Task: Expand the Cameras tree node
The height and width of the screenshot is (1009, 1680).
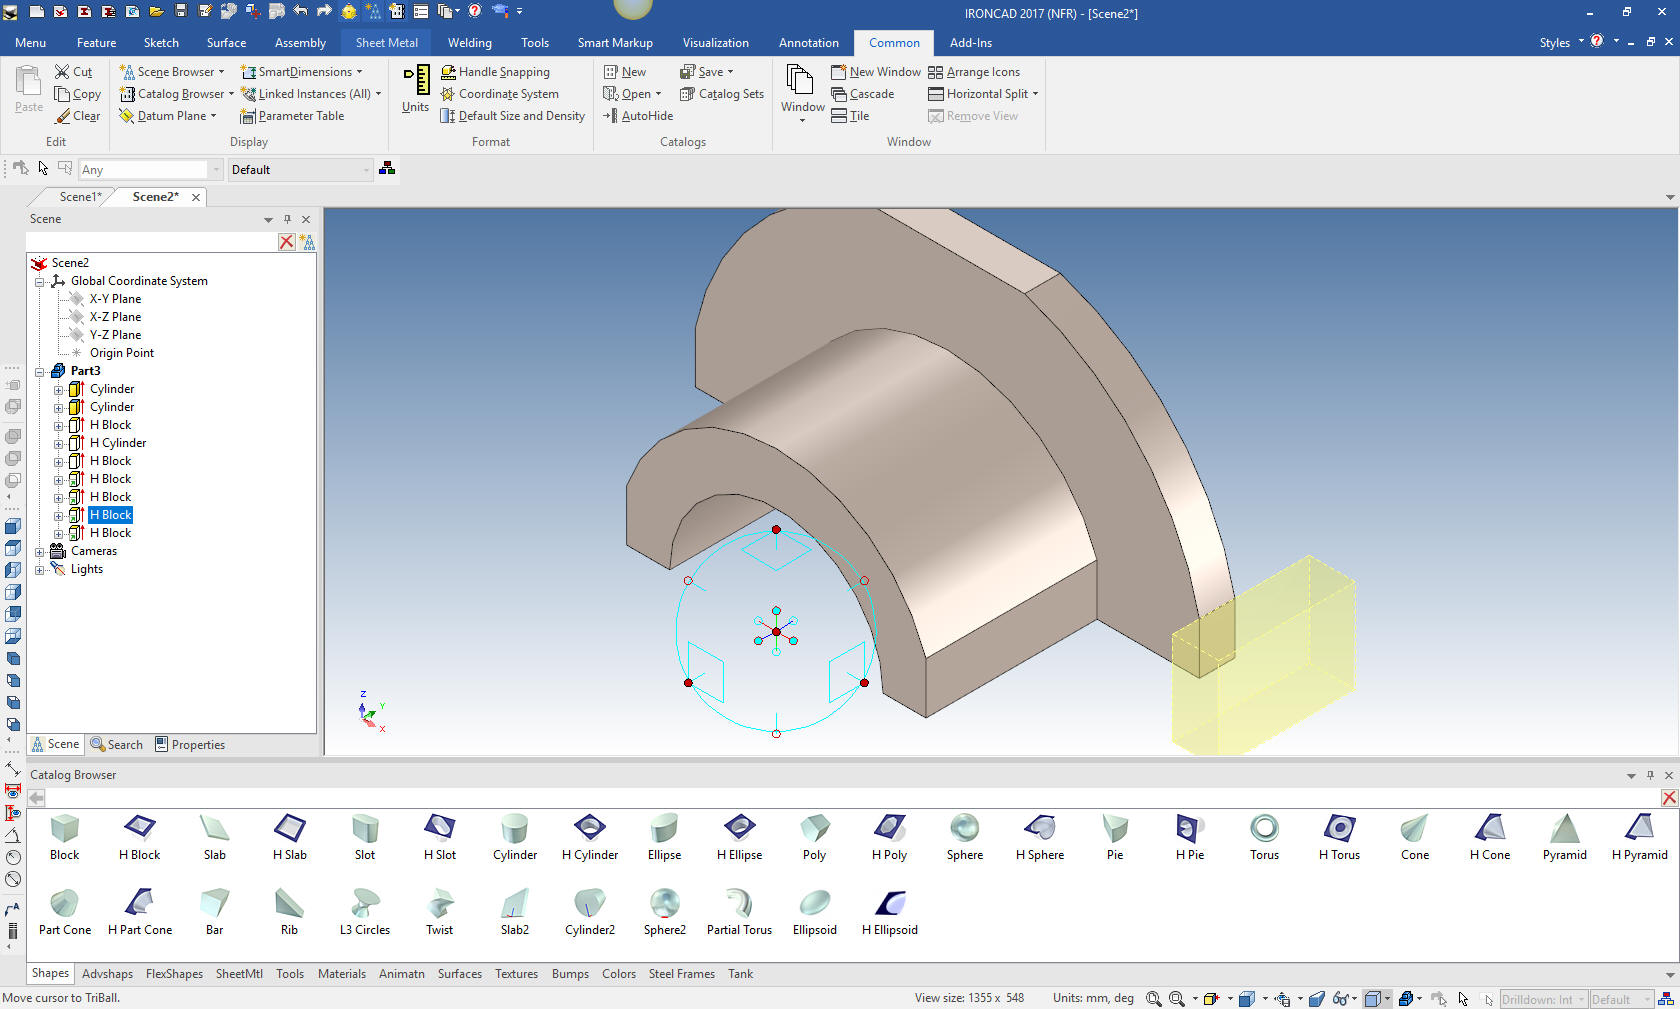Action: pyautogui.click(x=40, y=552)
